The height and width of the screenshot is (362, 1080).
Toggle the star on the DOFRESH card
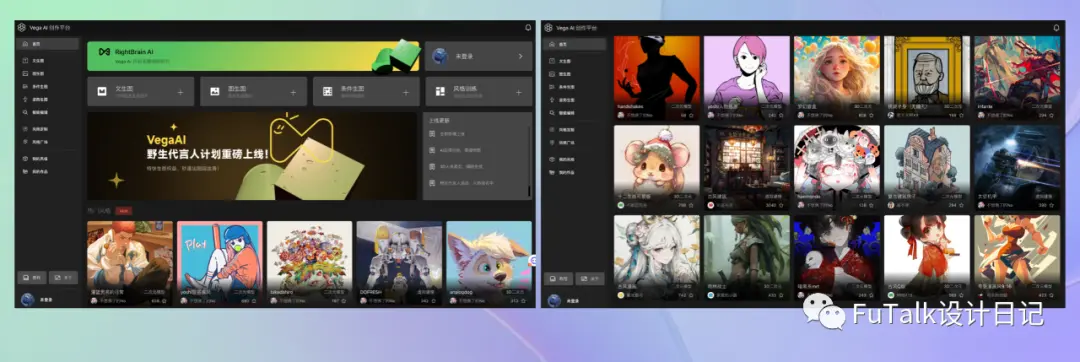[436, 301]
